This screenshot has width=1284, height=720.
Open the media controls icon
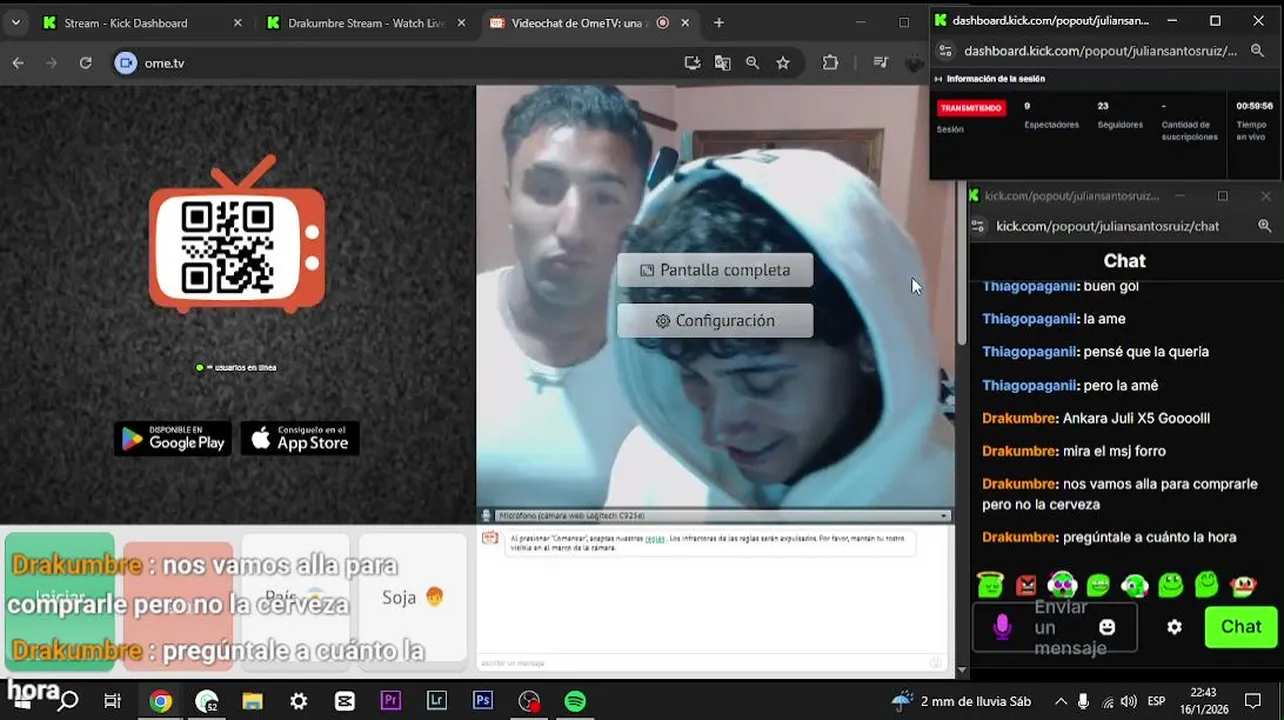(880, 63)
